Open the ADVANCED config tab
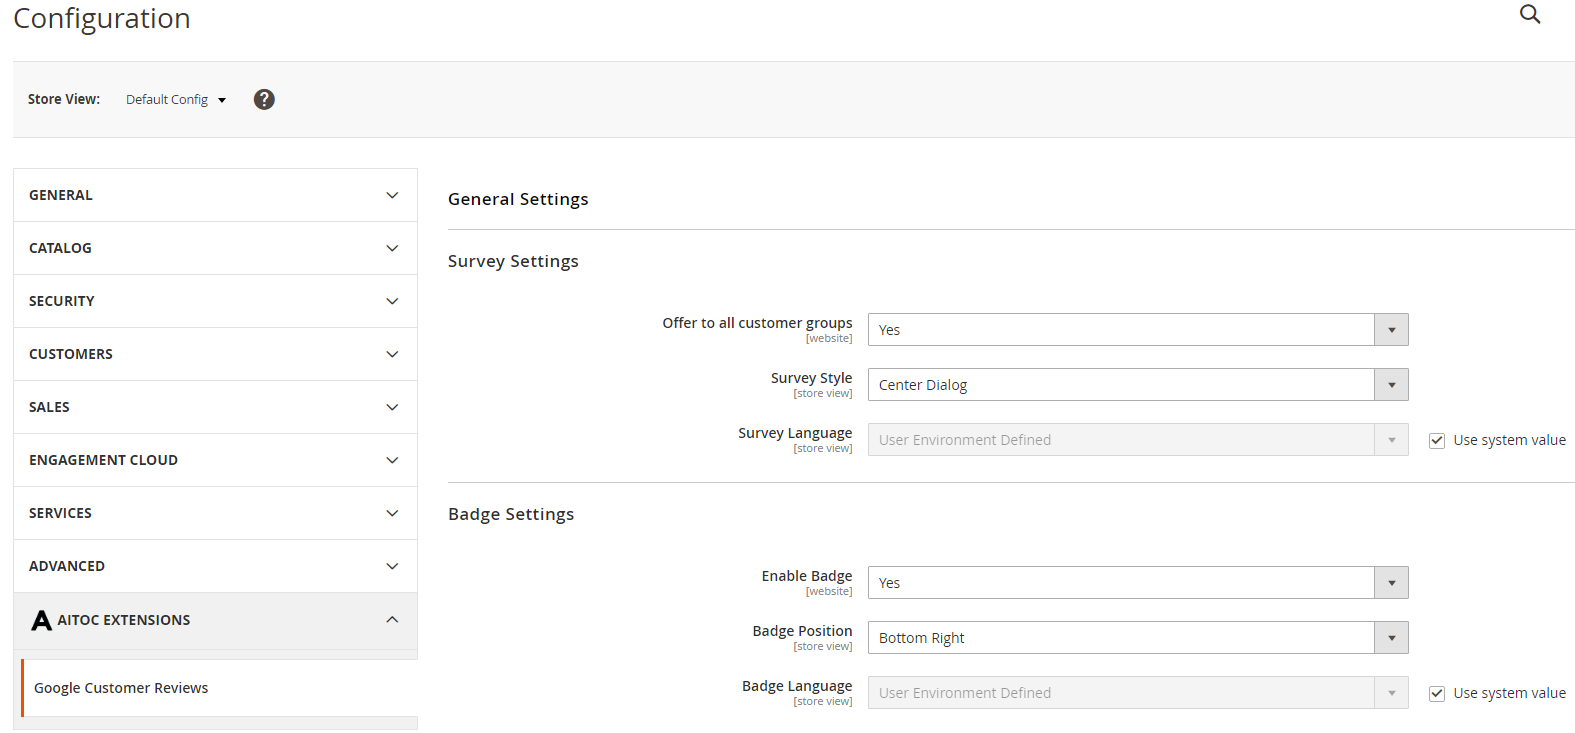 (x=215, y=566)
